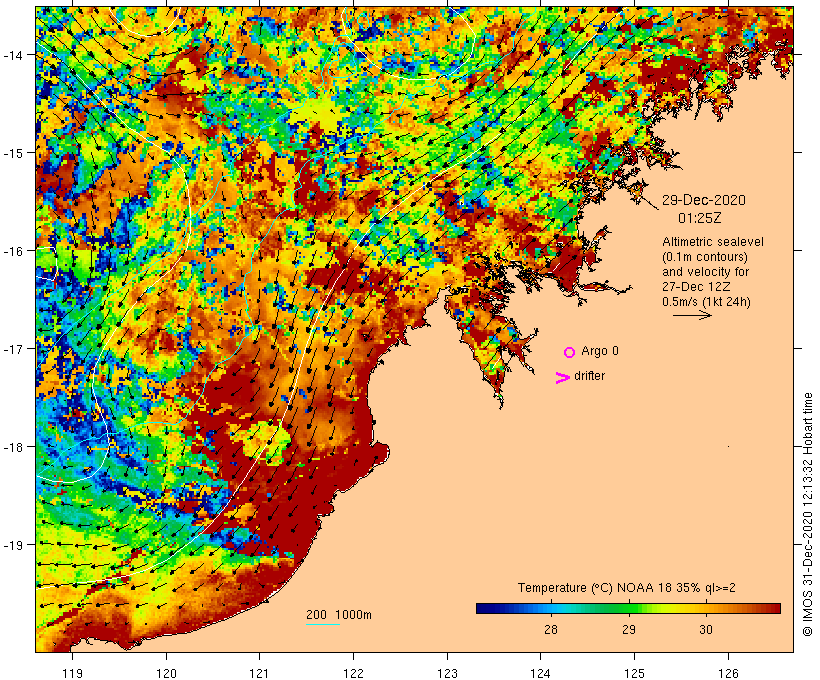The height and width of the screenshot is (680, 820).
Task: Click the temperature color bar
Action: 628,608
